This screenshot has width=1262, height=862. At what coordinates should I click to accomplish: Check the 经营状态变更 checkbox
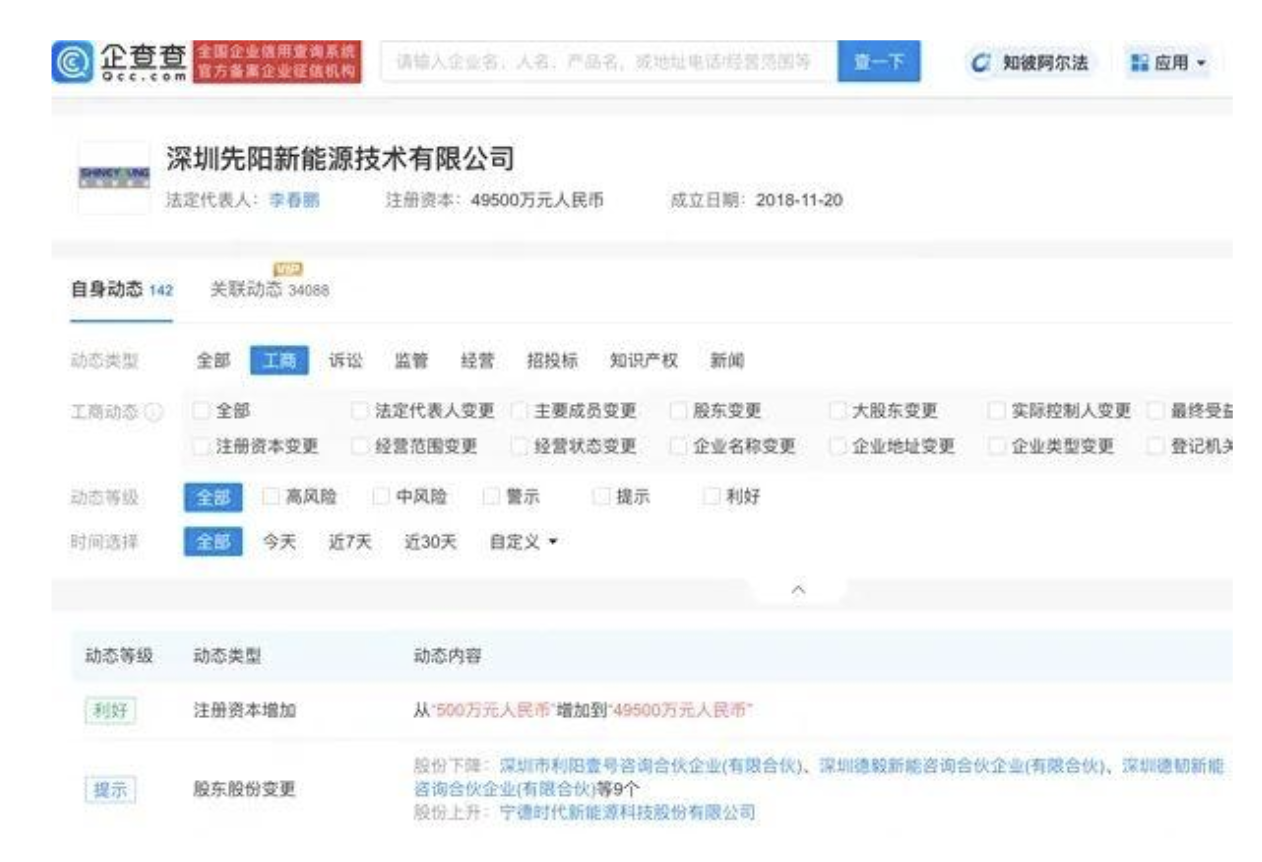pyautogui.click(x=519, y=447)
